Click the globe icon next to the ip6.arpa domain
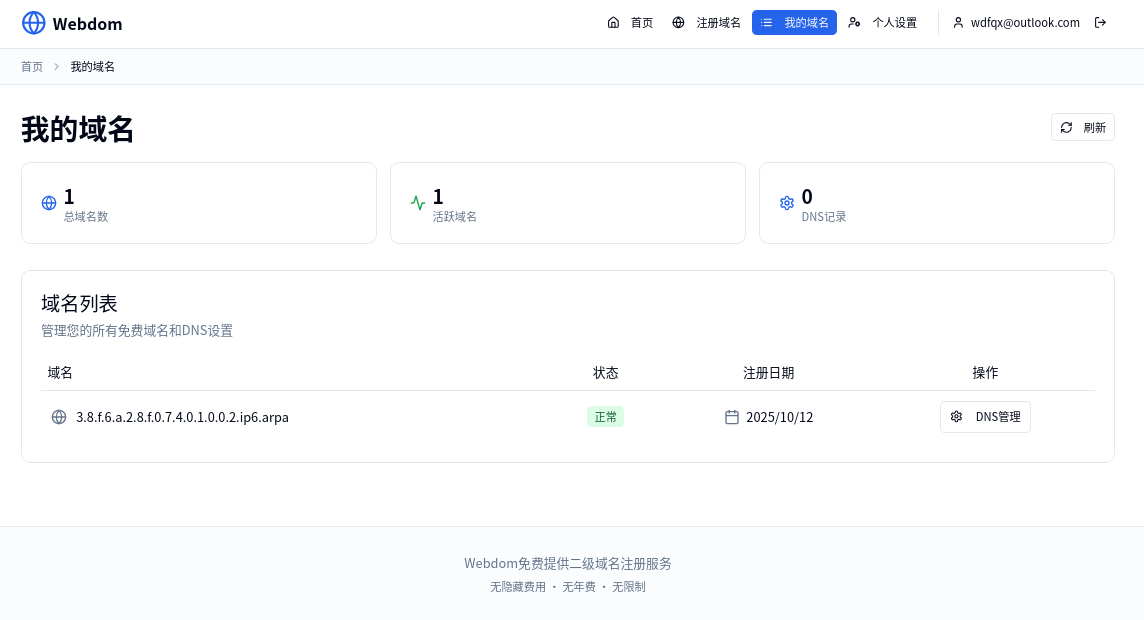This screenshot has height=620, width=1144. (x=59, y=417)
